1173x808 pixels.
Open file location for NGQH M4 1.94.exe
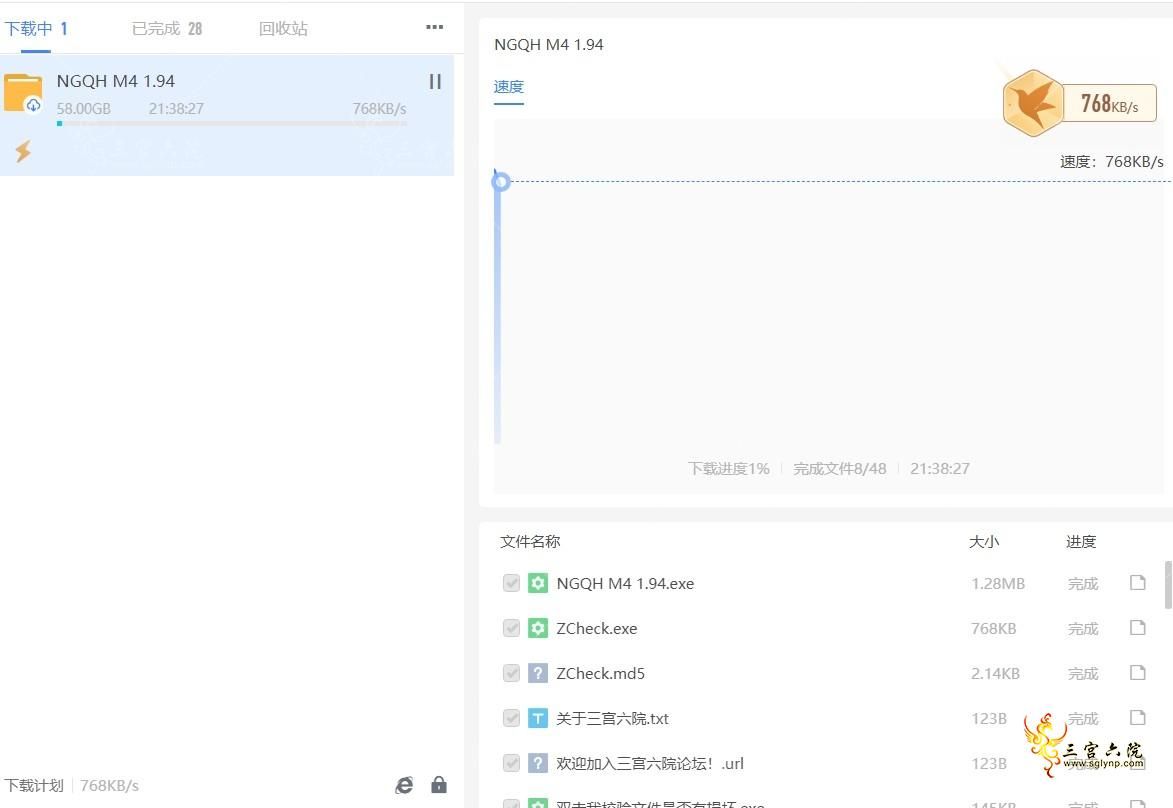[1137, 583]
